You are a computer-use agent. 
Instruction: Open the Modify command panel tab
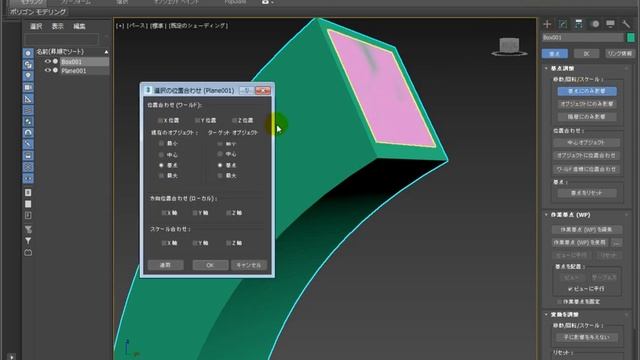tap(563, 24)
